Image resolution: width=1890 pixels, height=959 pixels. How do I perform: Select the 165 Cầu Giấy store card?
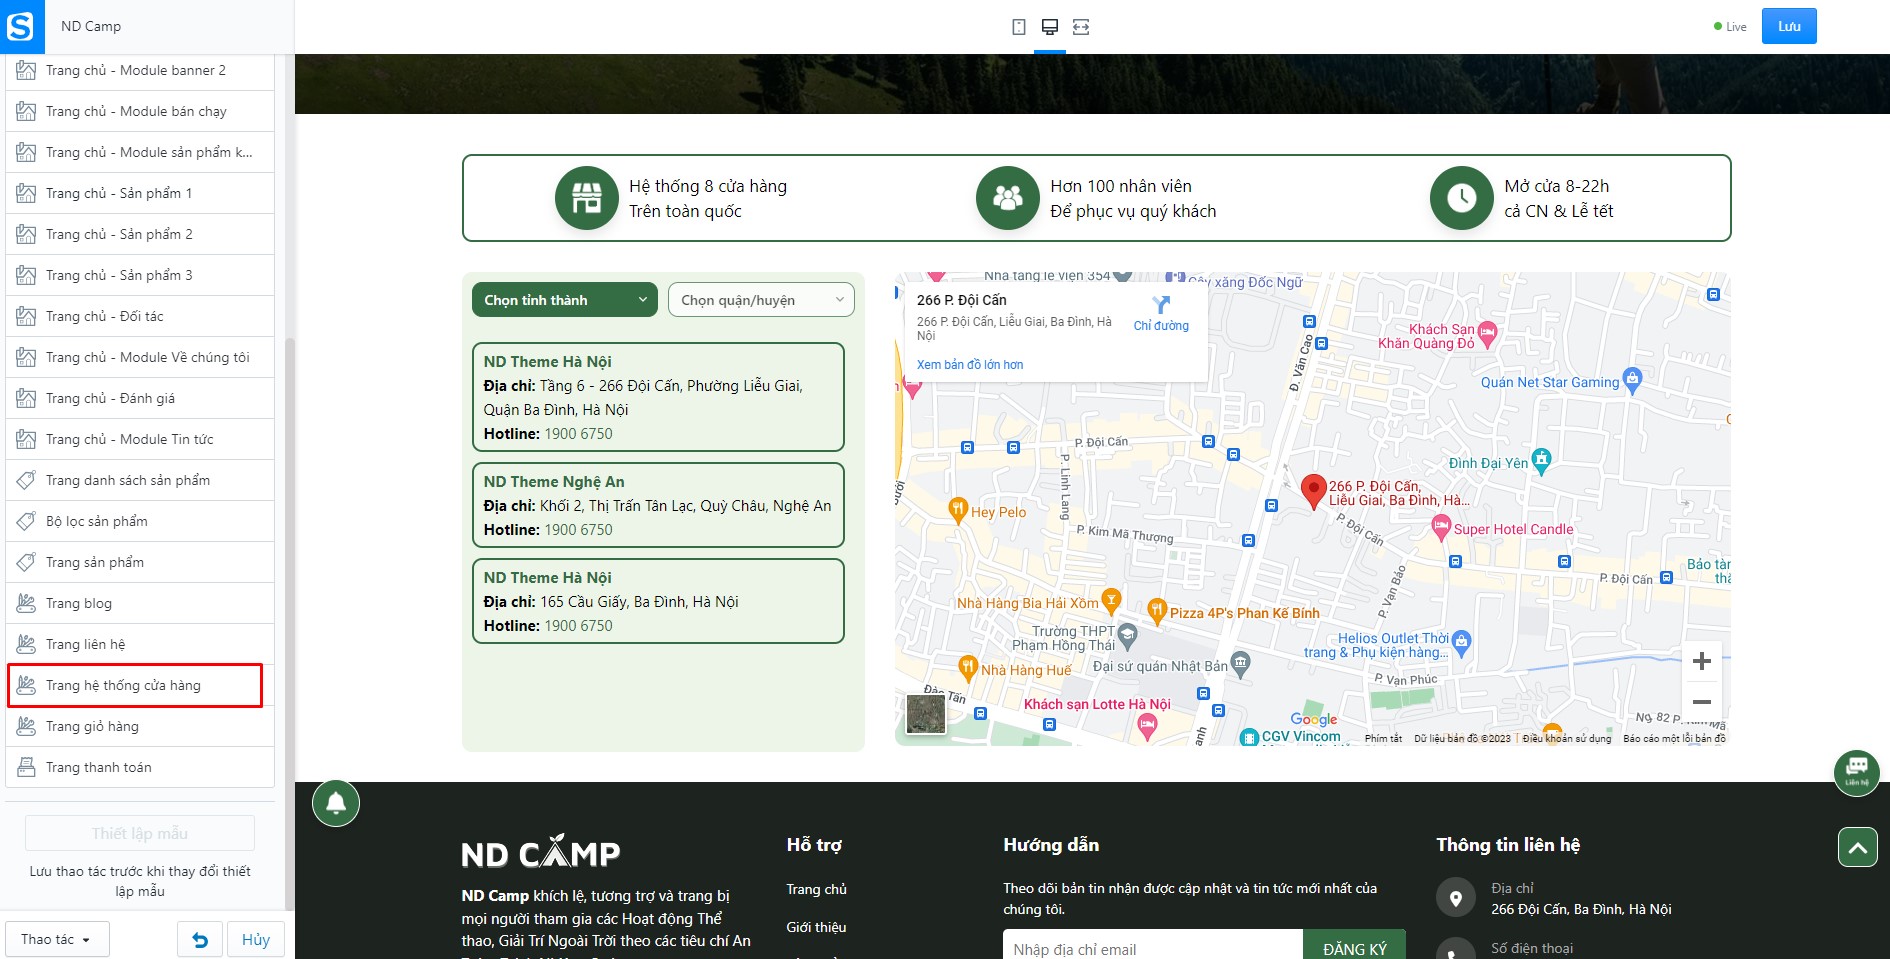(x=658, y=601)
